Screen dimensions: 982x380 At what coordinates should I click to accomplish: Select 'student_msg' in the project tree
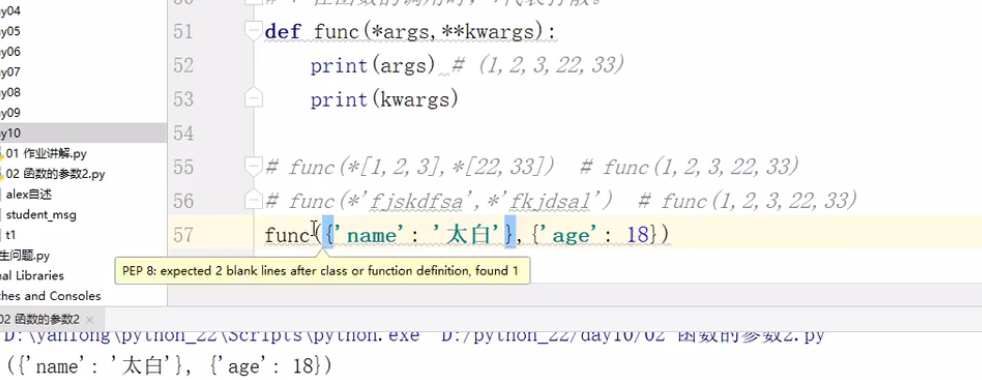(x=41, y=215)
